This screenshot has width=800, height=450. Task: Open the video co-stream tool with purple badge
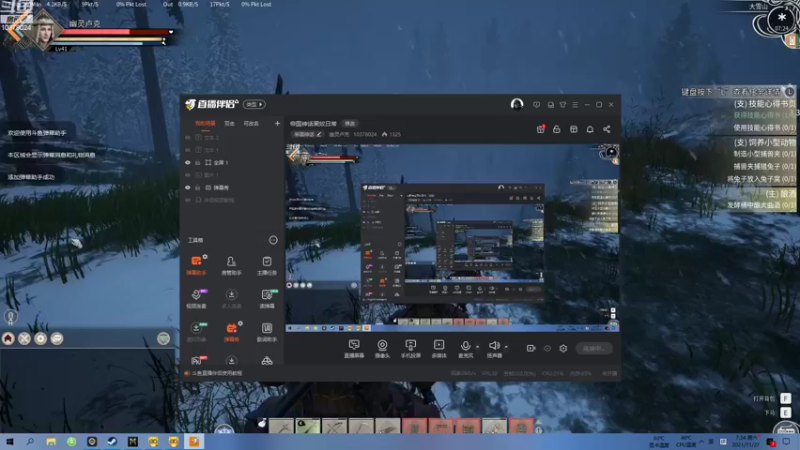pyautogui.click(x=196, y=298)
